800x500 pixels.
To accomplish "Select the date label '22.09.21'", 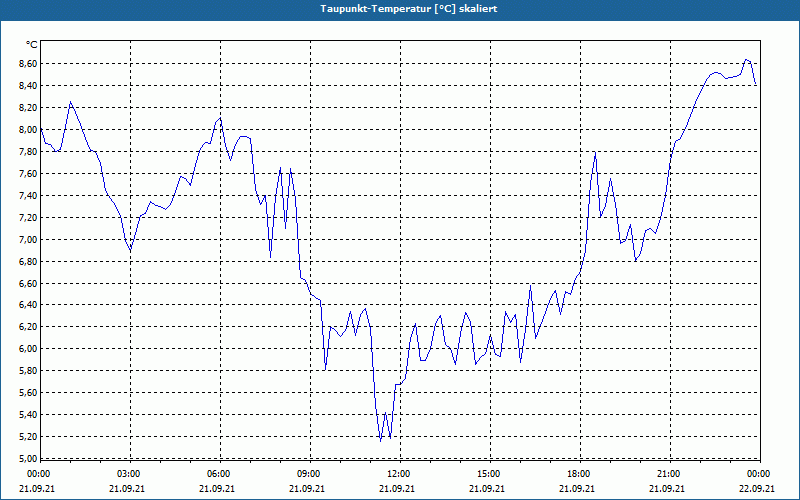I will 758,488.
